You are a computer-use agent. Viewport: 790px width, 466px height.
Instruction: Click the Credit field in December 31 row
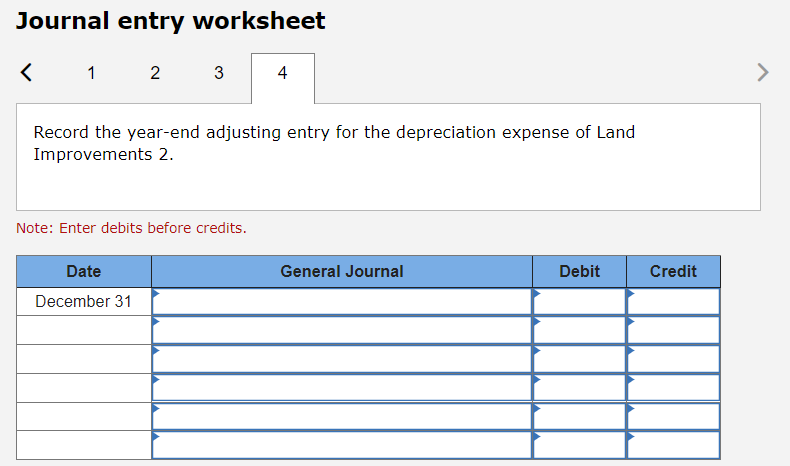pos(674,301)
